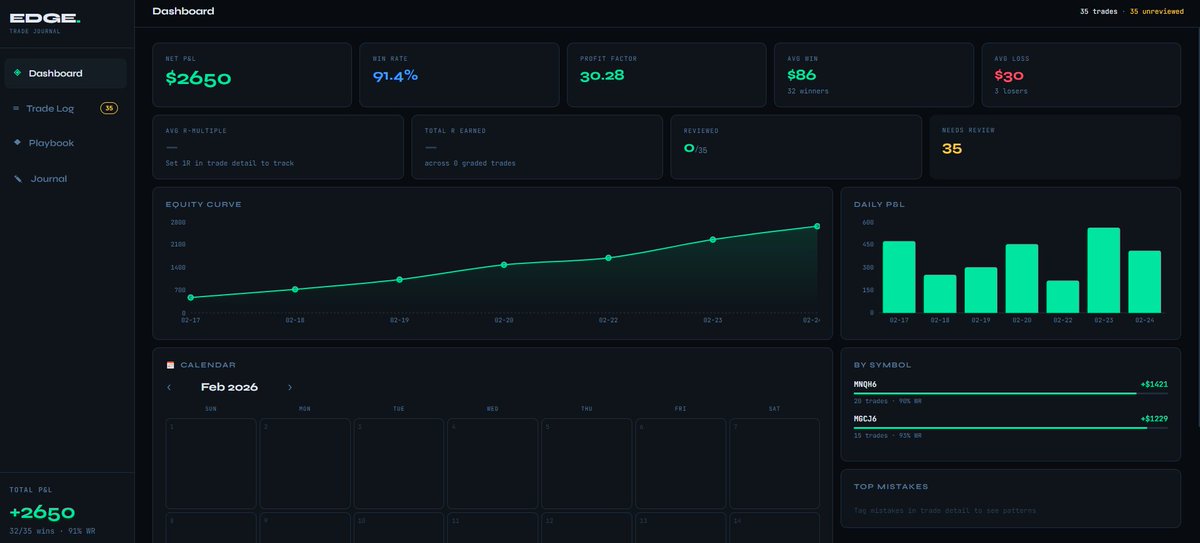Viewport: 1200px width, 543px height.
Task: Select the 02-22 point on equity curve
Action: (608, 258)
